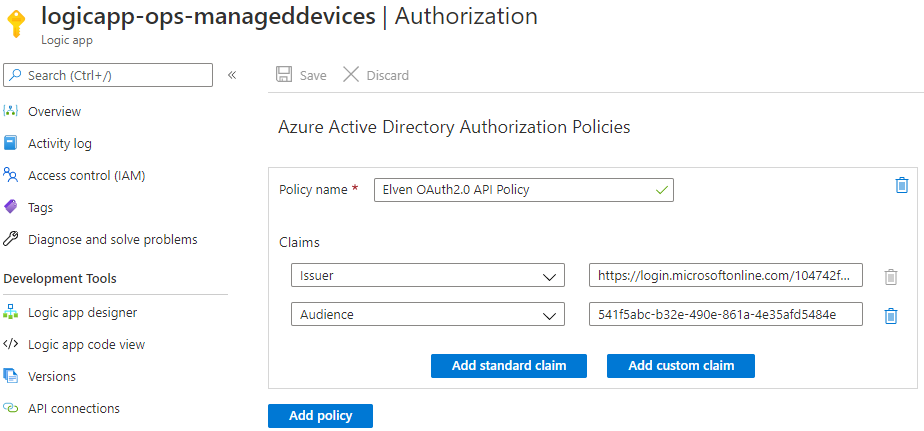Click the 'Development Tools' section heading

point(60,278)
